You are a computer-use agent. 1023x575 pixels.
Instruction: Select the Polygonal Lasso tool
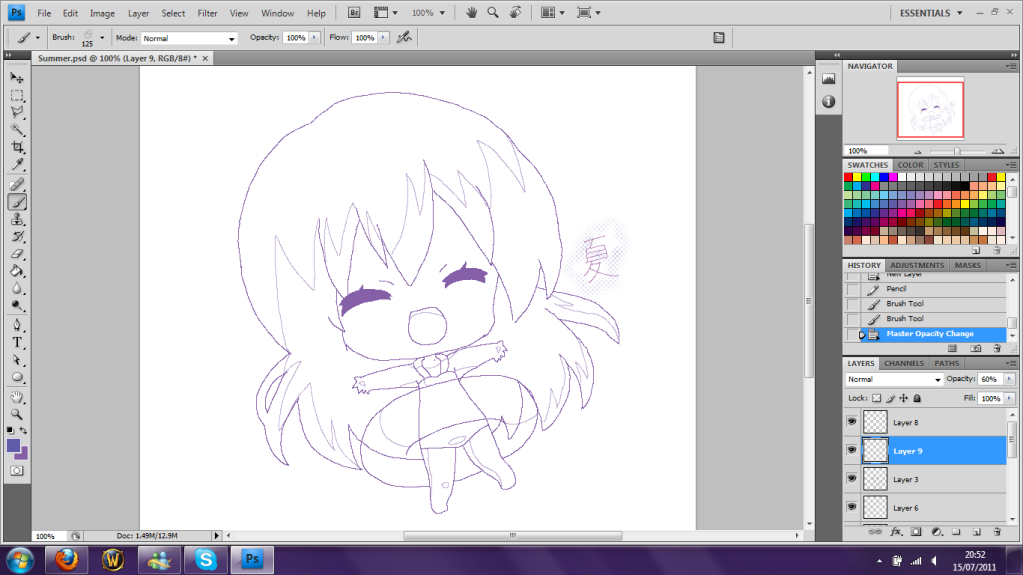17,112
